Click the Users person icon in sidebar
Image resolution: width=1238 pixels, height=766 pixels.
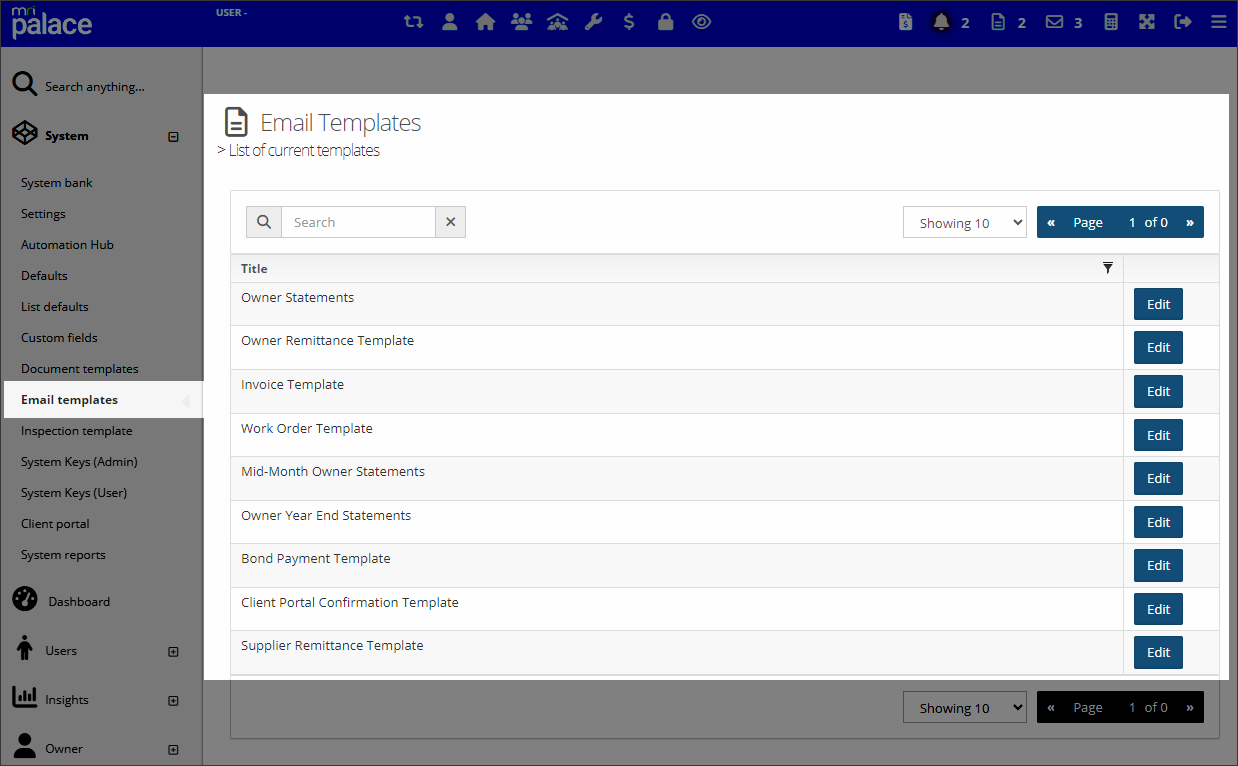(x=25, y=649)
